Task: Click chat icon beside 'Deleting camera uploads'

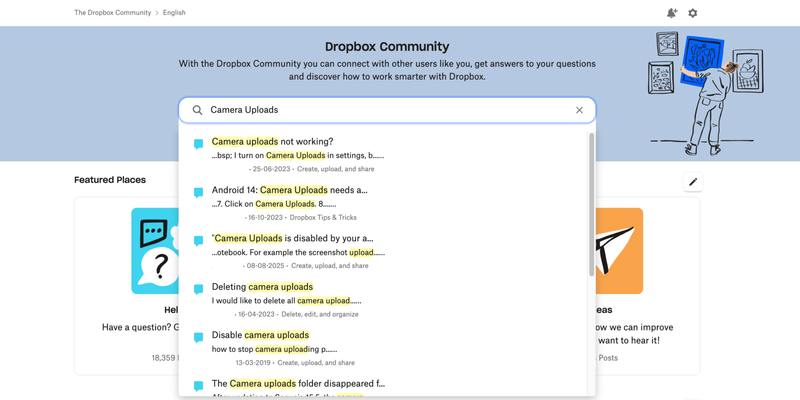Action: tap(198, 289)
